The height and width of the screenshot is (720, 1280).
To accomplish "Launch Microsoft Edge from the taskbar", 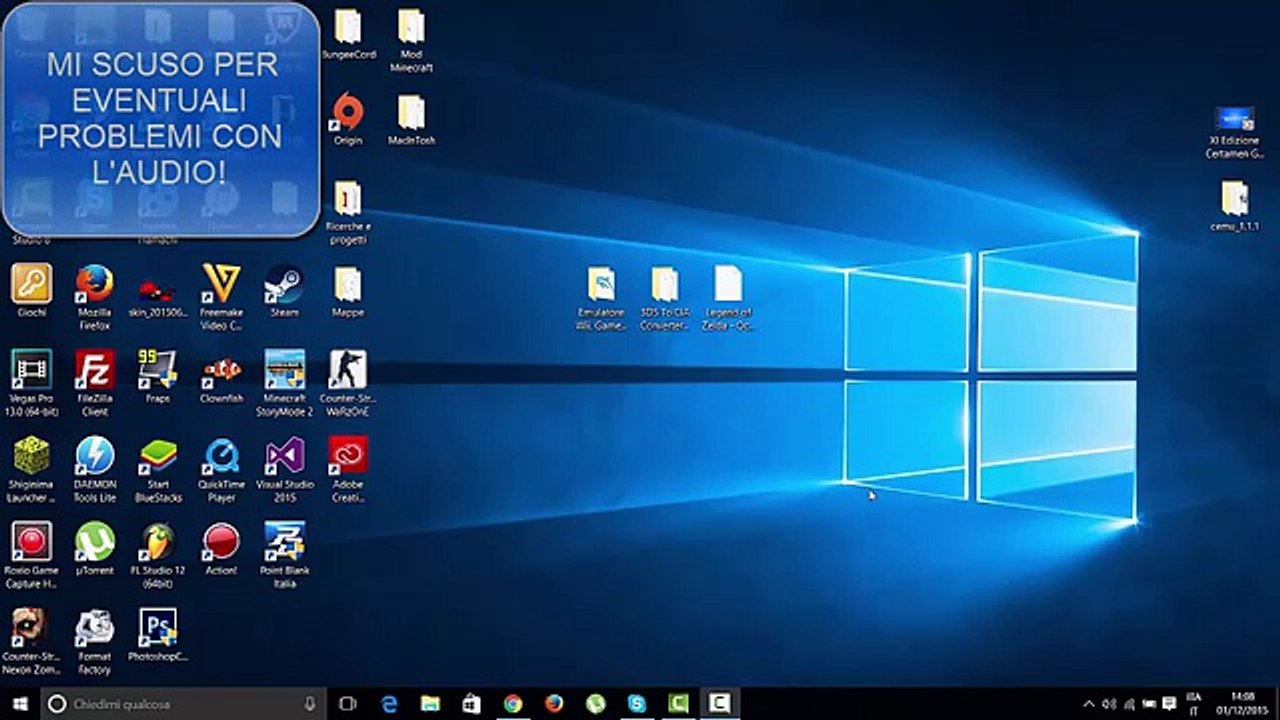I will point(390,704).
